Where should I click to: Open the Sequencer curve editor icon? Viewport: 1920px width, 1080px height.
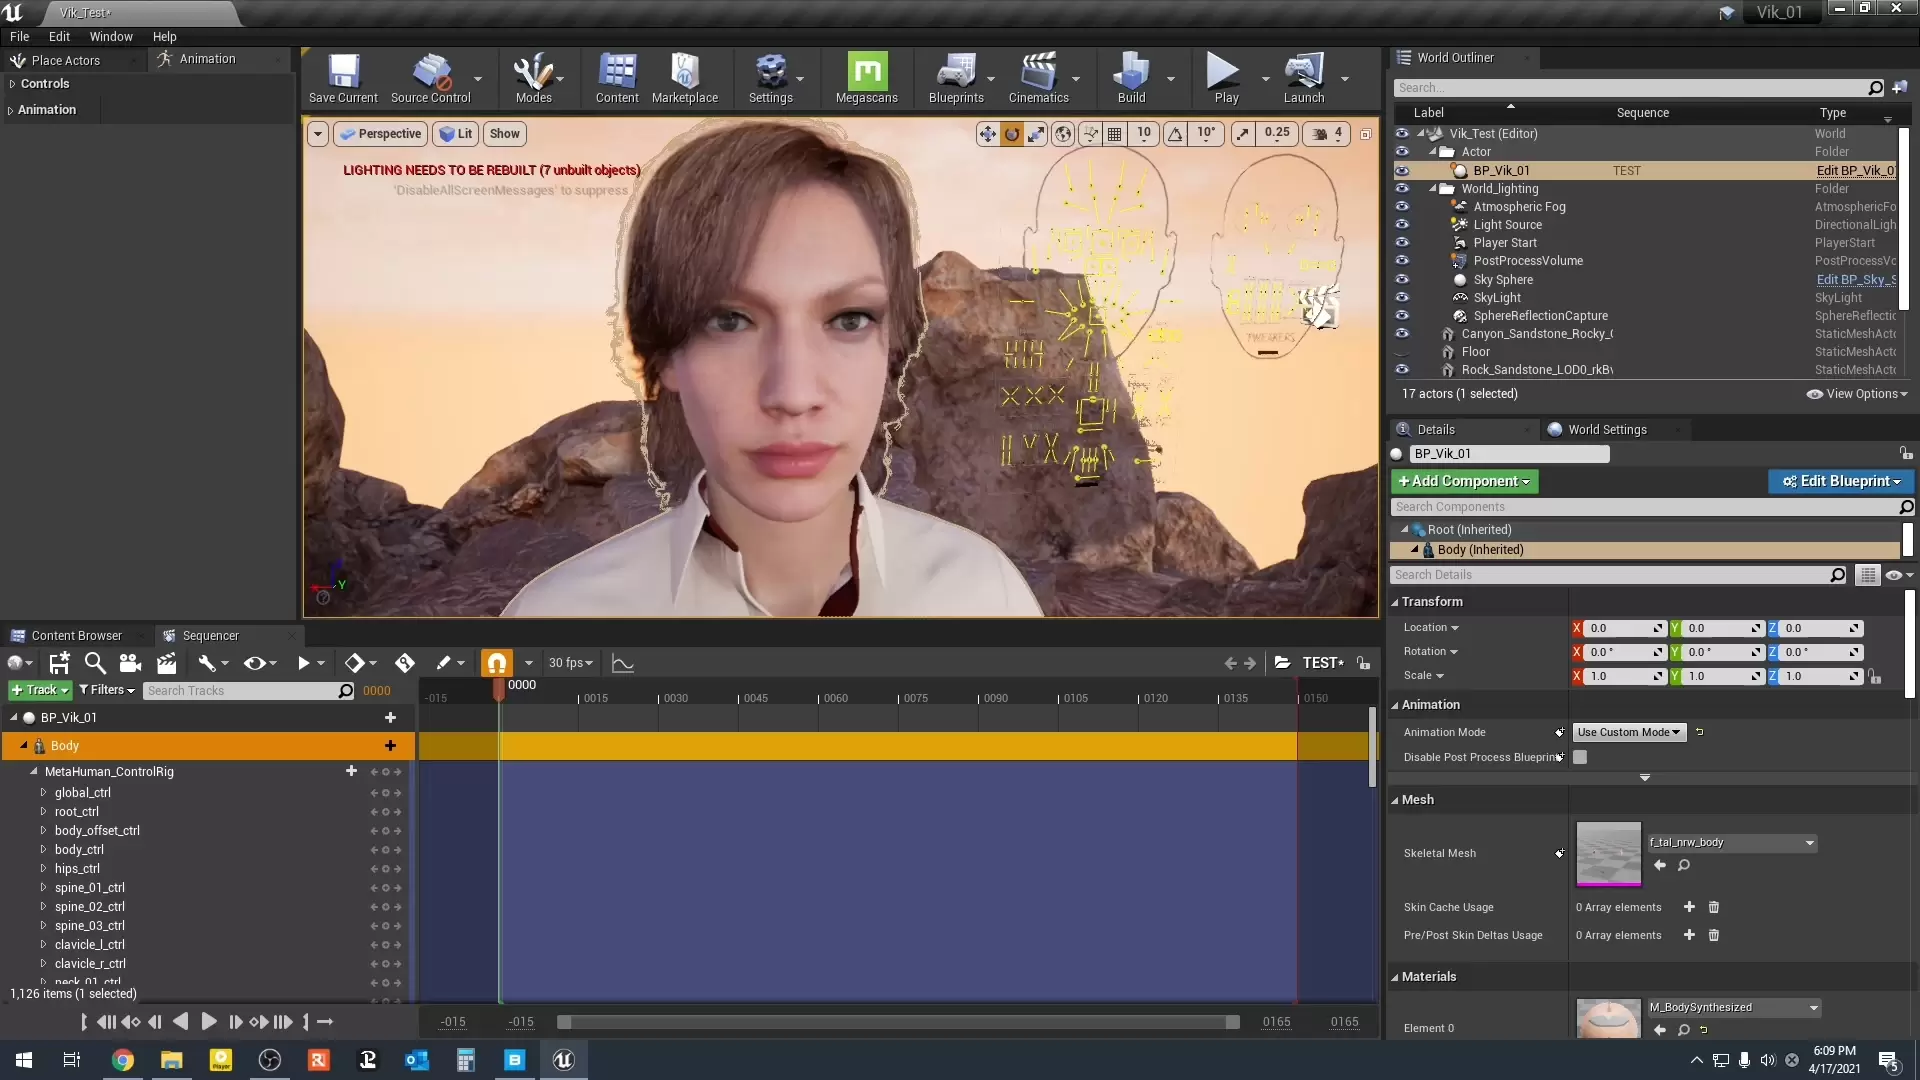(x=622, y=663)
